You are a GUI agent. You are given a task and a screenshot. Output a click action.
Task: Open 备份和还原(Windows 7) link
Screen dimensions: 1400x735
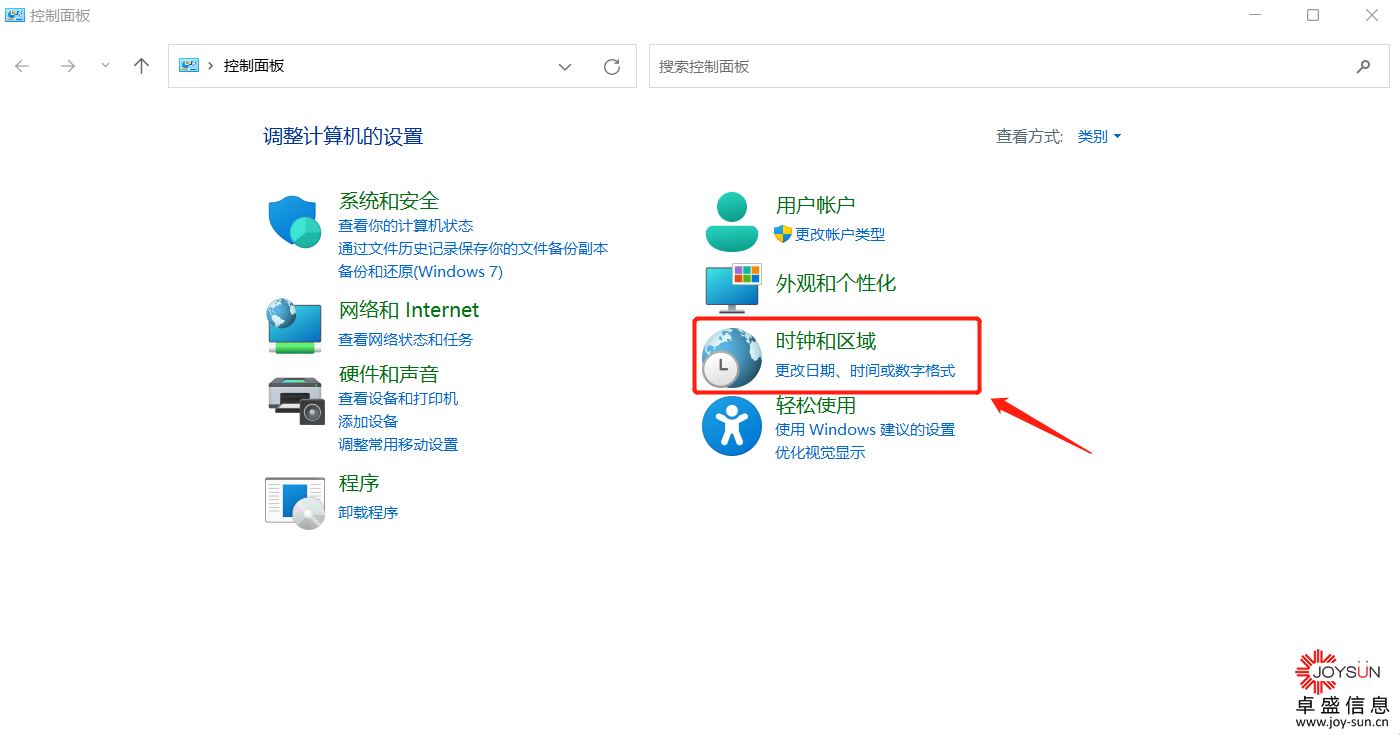(x=420, y=272)
